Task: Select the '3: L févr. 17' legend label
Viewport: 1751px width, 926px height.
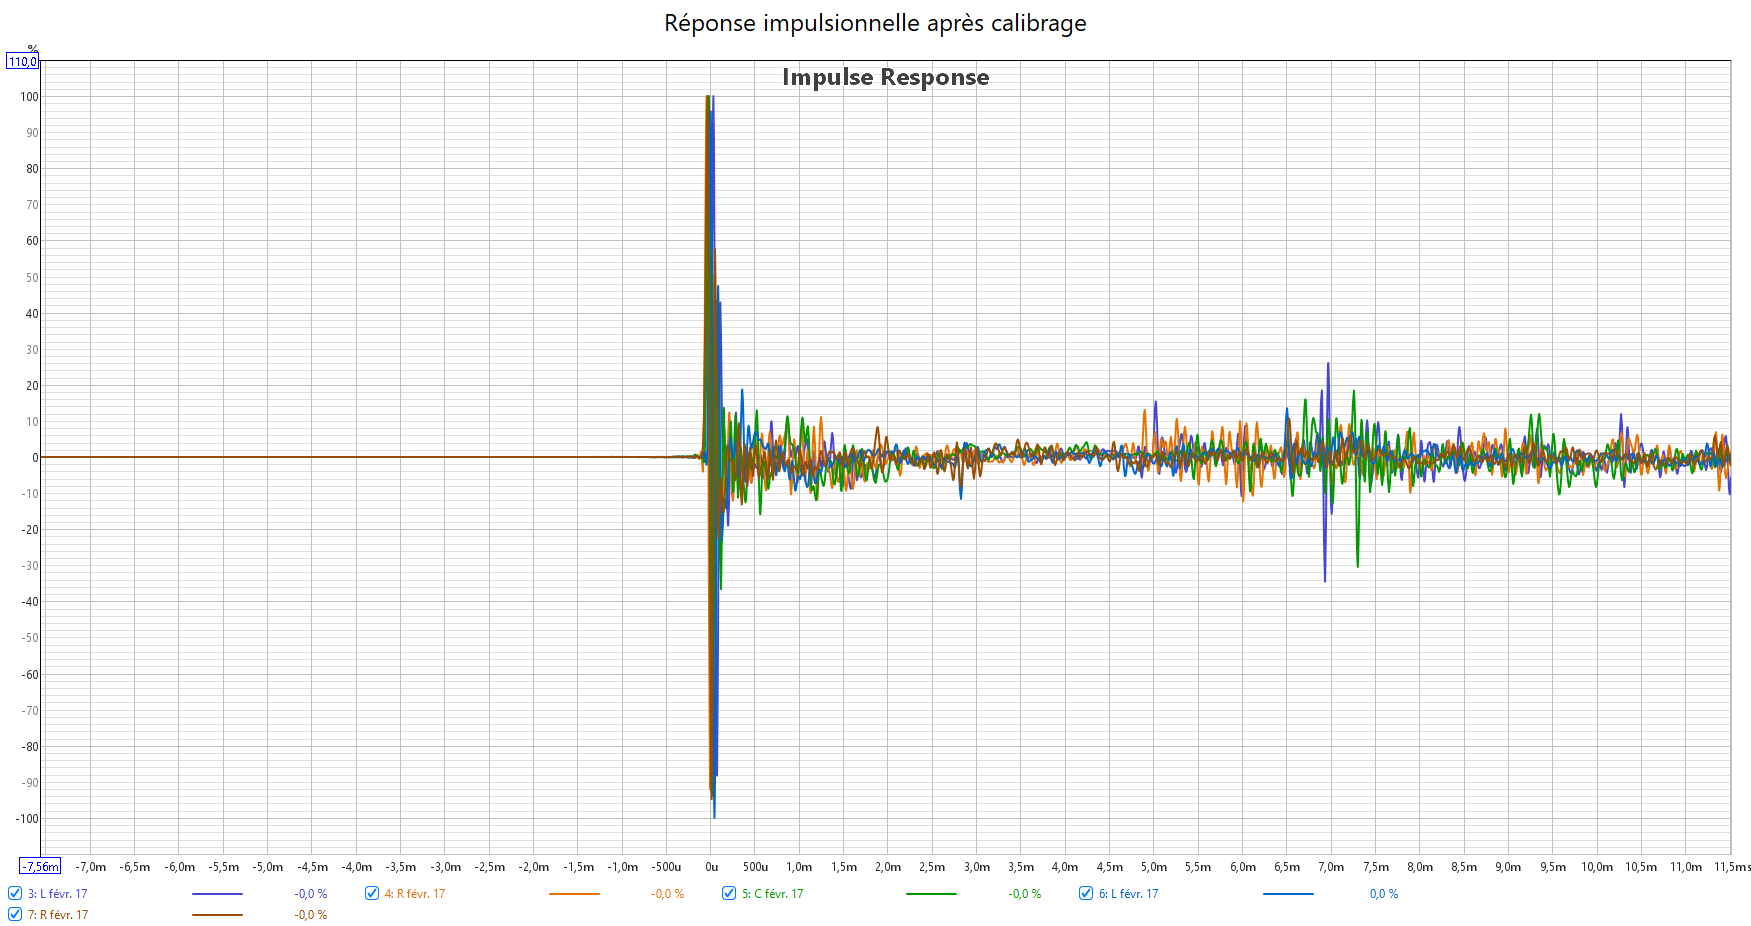Action: click(x=58, y=894)
